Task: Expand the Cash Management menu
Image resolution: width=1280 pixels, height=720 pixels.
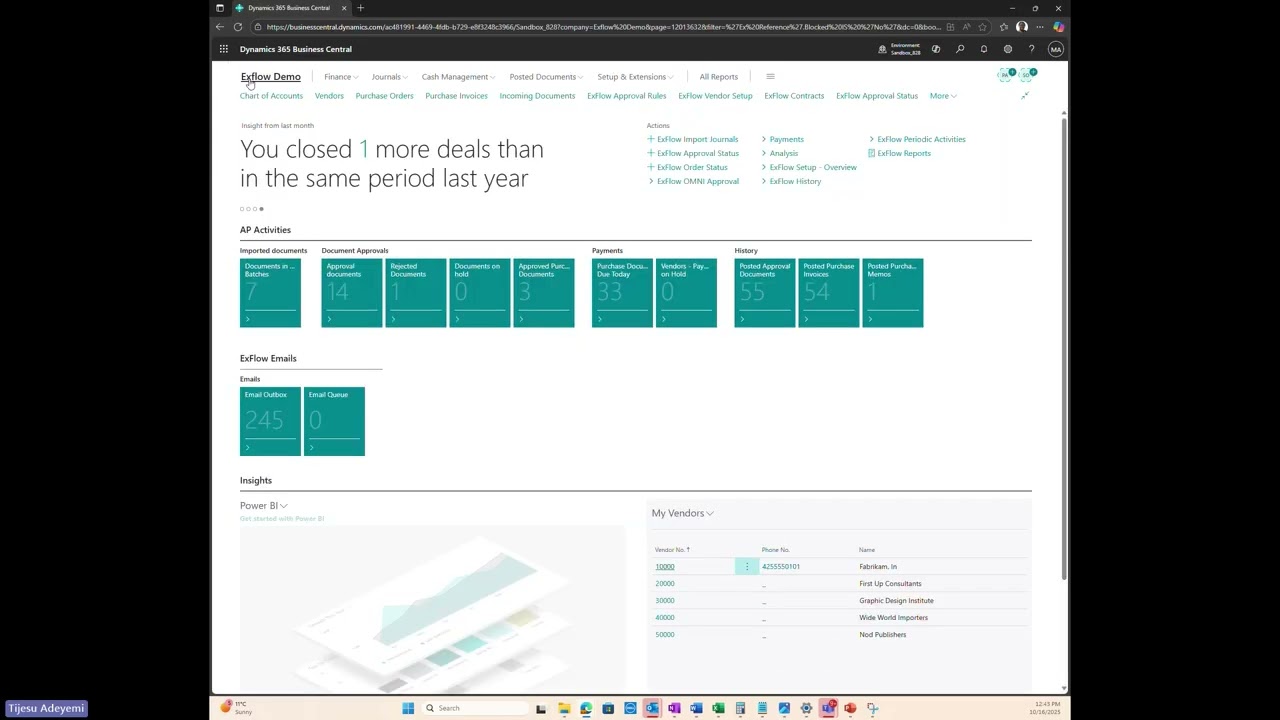Action: 458,77
